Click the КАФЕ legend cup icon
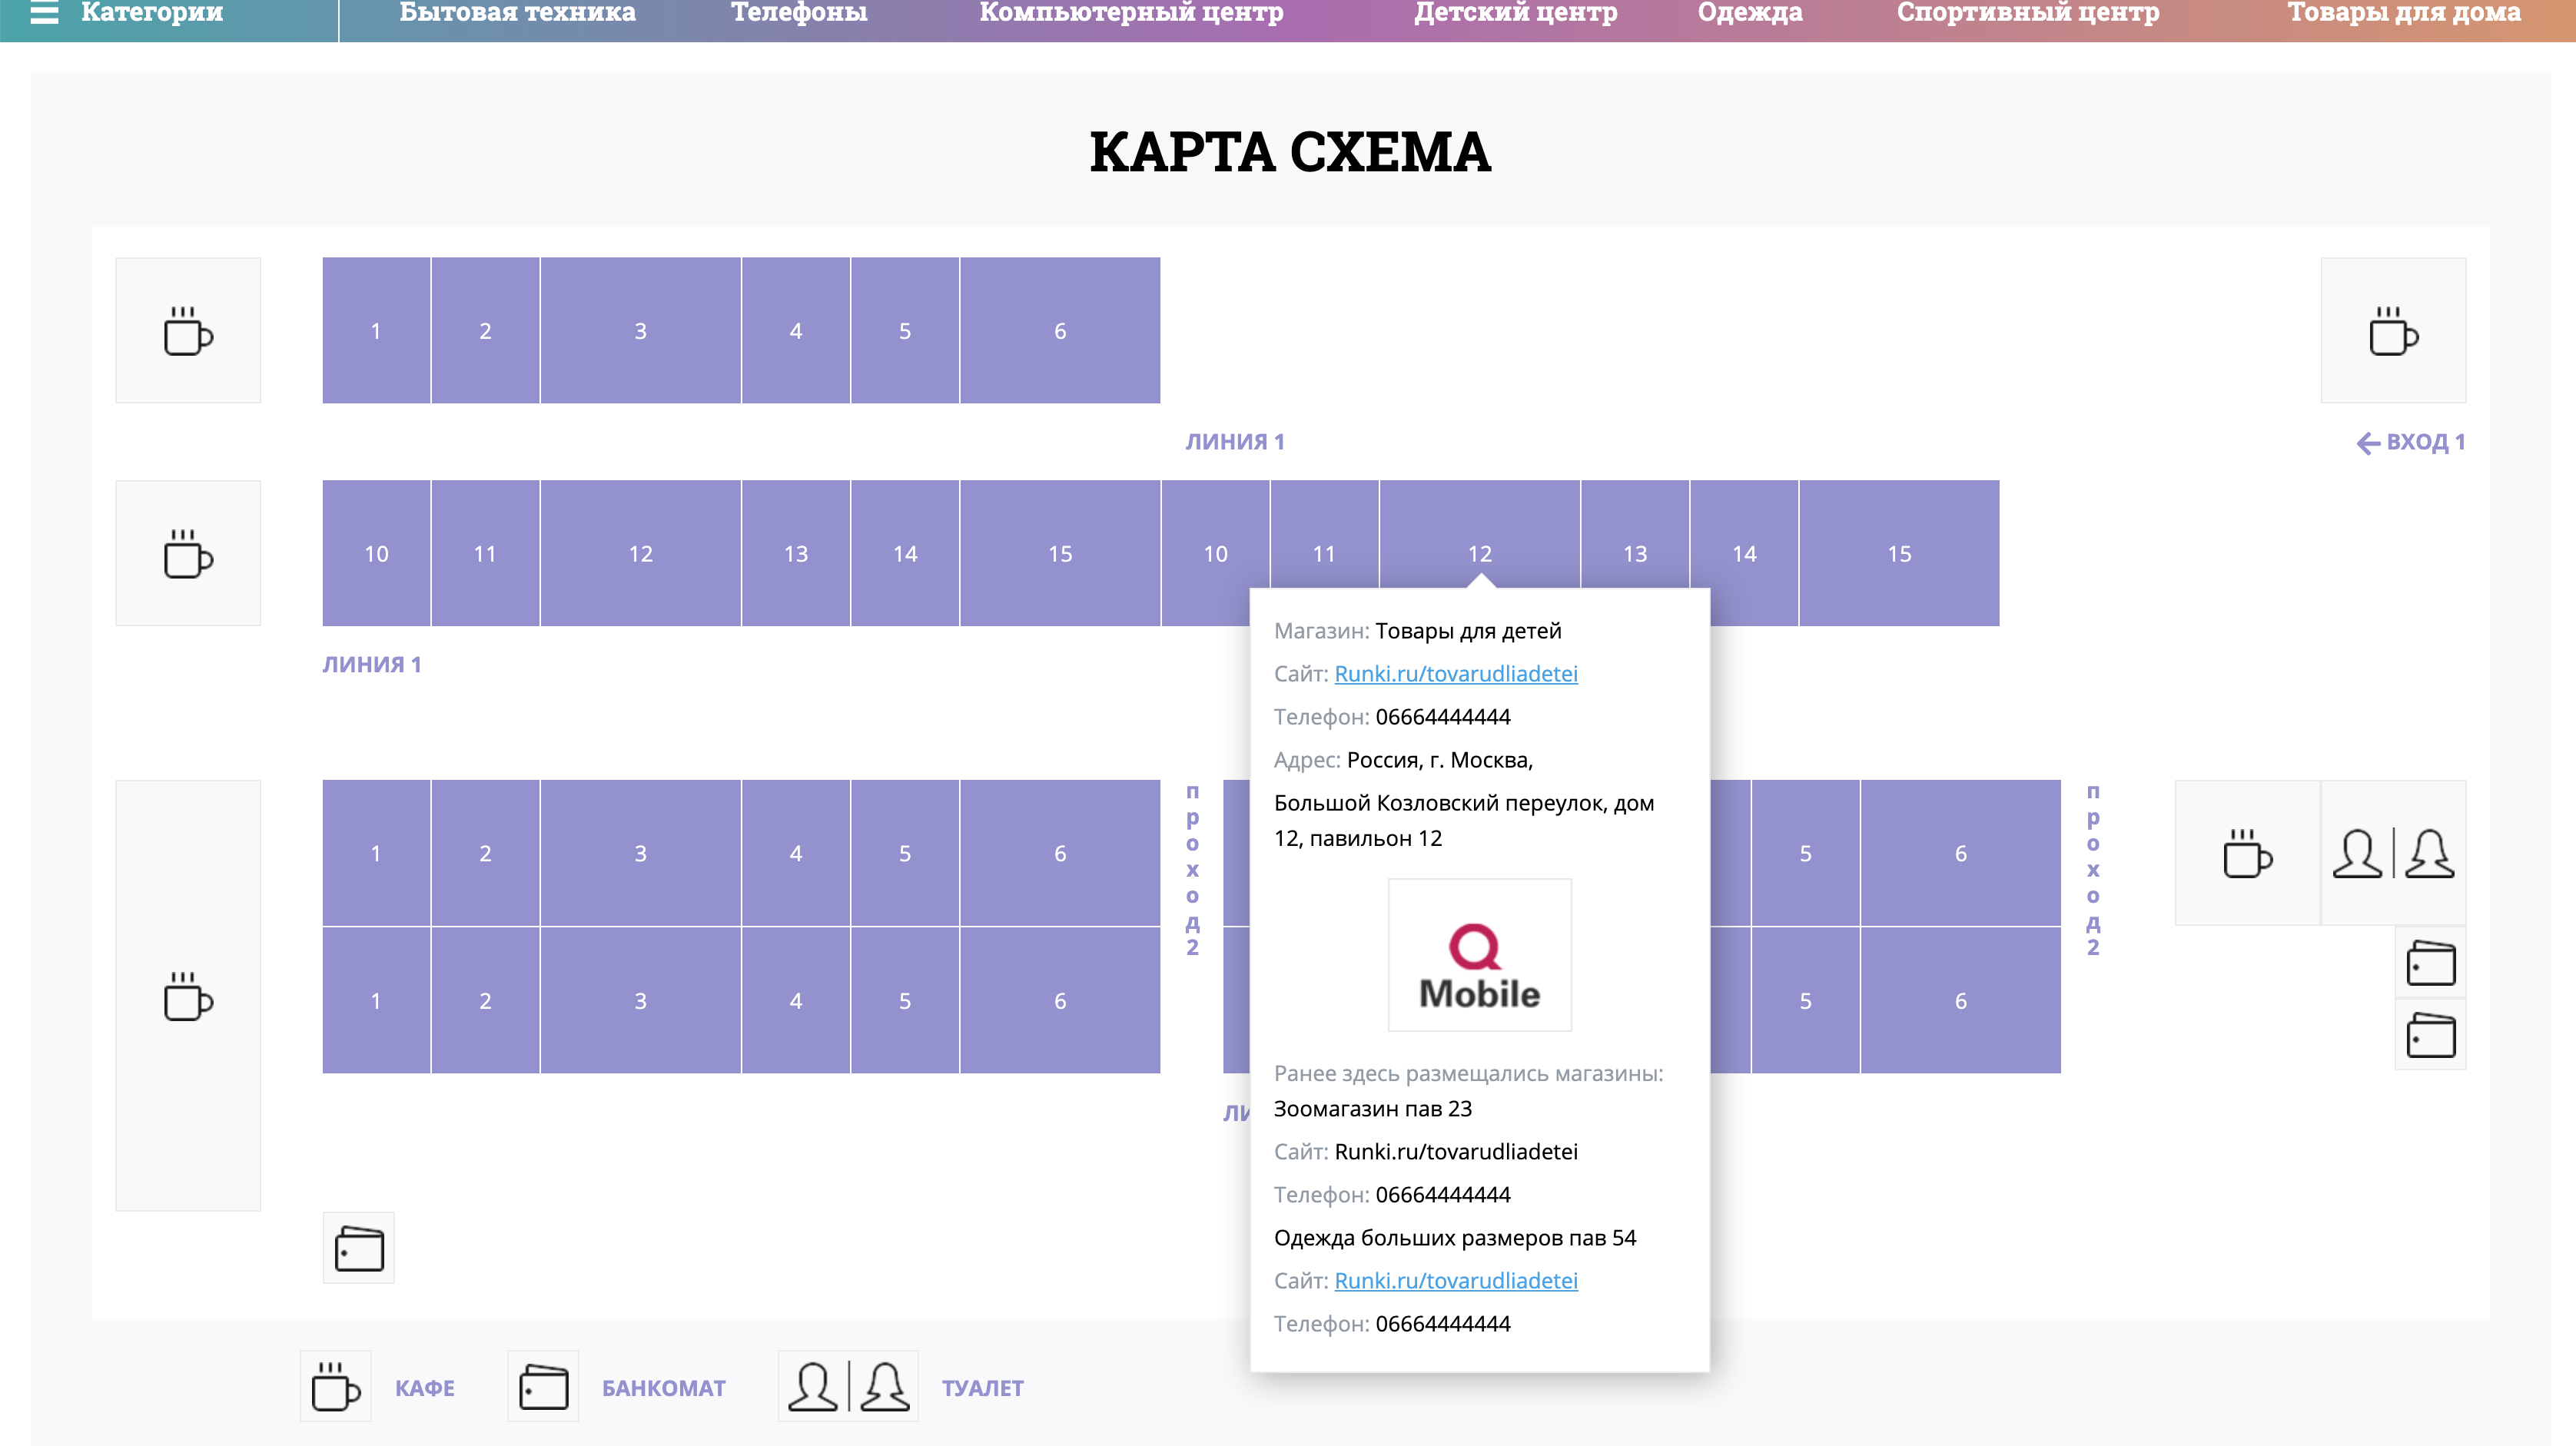The width and height of the screenshot is (2576, 1446). [336, 1386]
